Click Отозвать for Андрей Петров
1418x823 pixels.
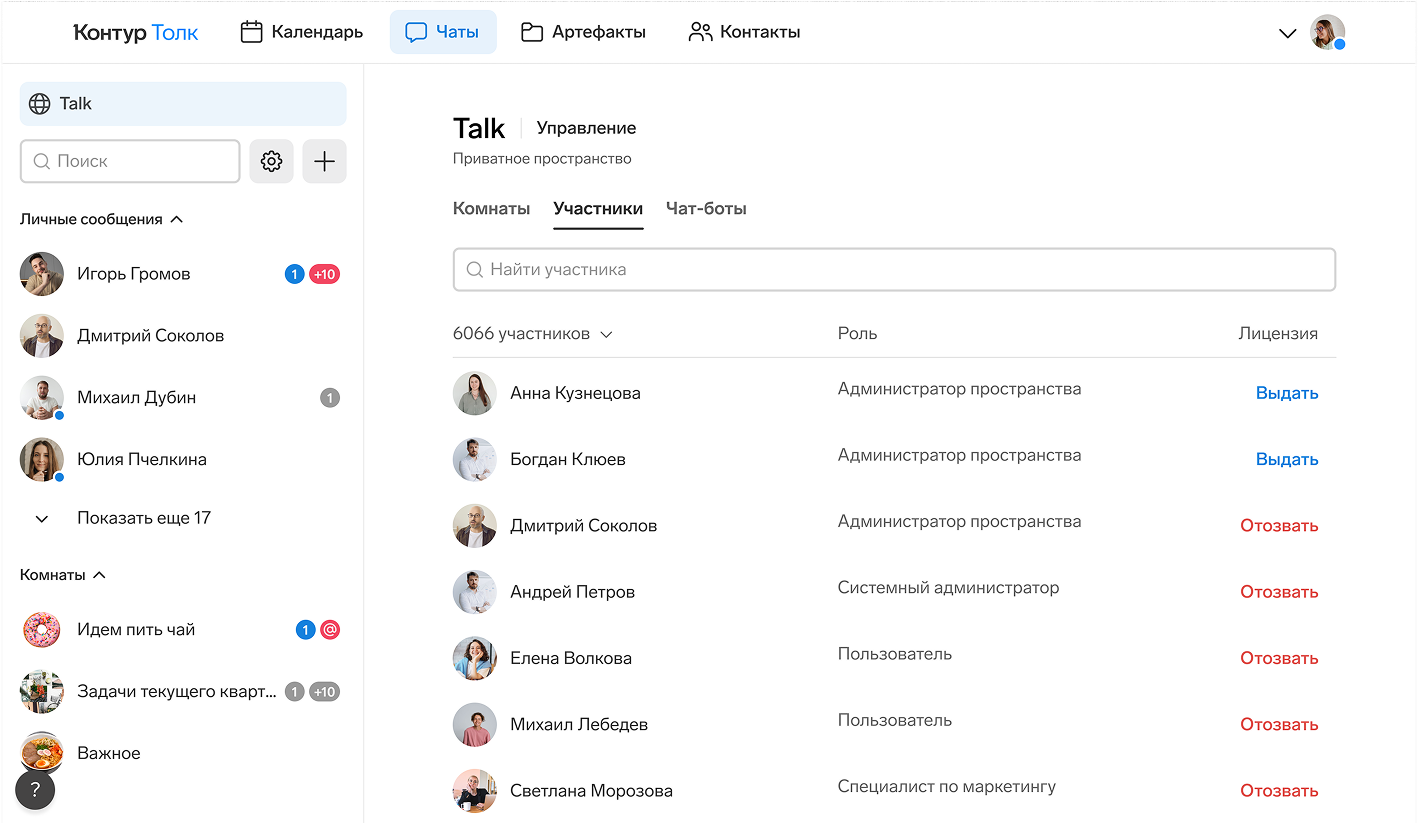(x=1278, y=592)
